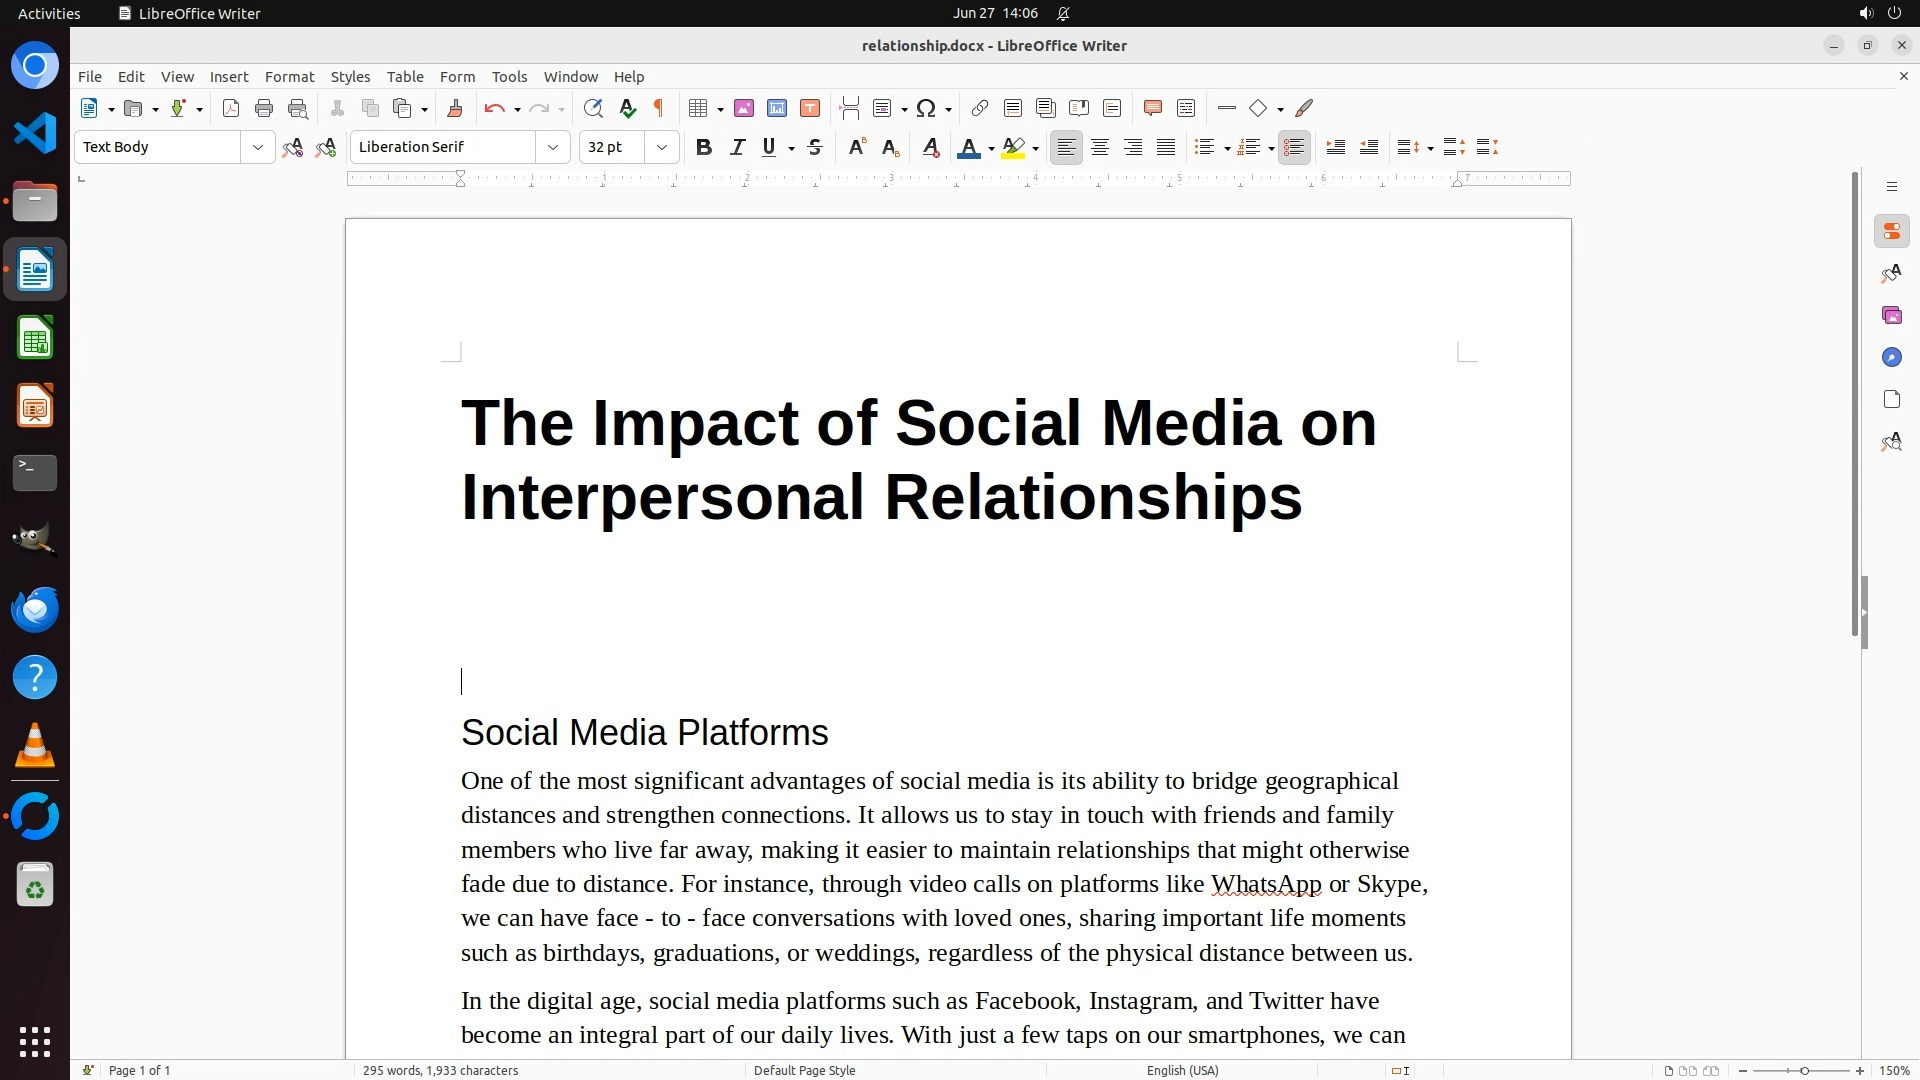
Task: Open the sidebar Navigator panel
Action: (1891, 357)
